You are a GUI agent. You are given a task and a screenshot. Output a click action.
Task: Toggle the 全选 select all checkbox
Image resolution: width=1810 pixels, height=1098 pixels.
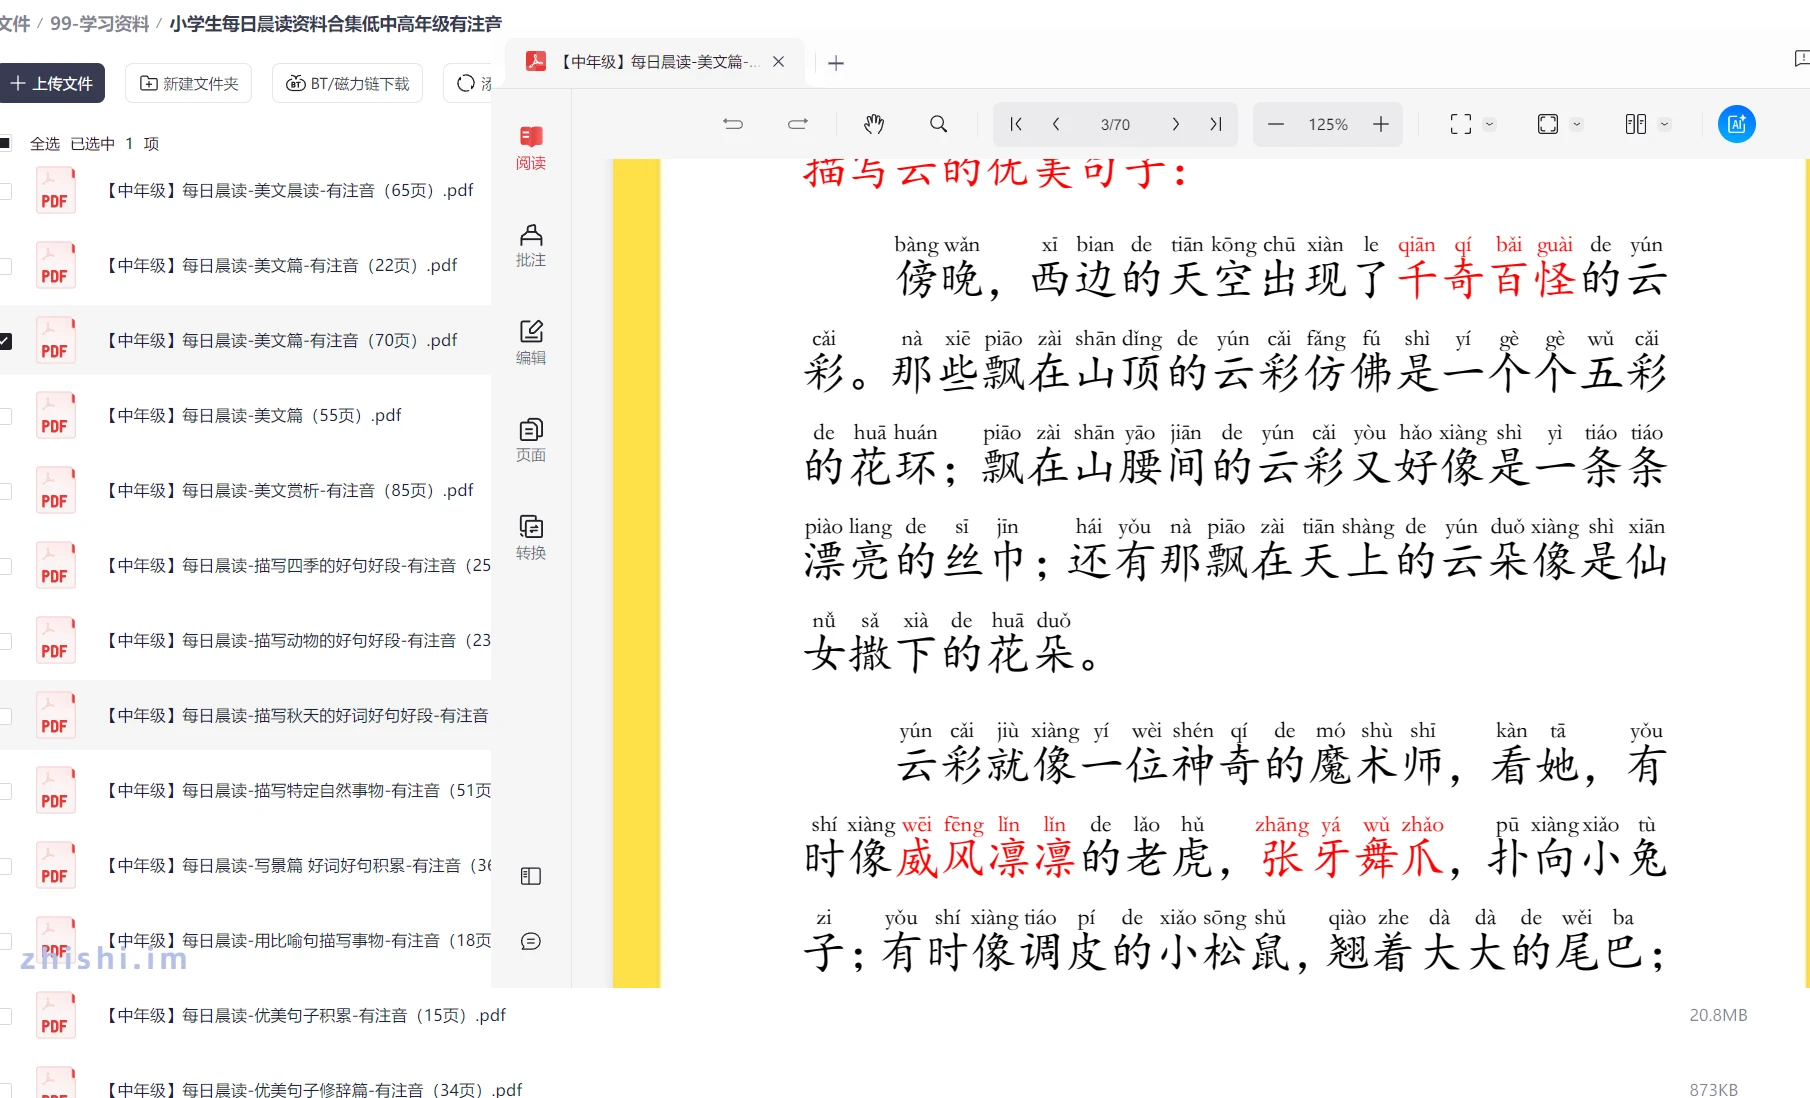point(6,143)
